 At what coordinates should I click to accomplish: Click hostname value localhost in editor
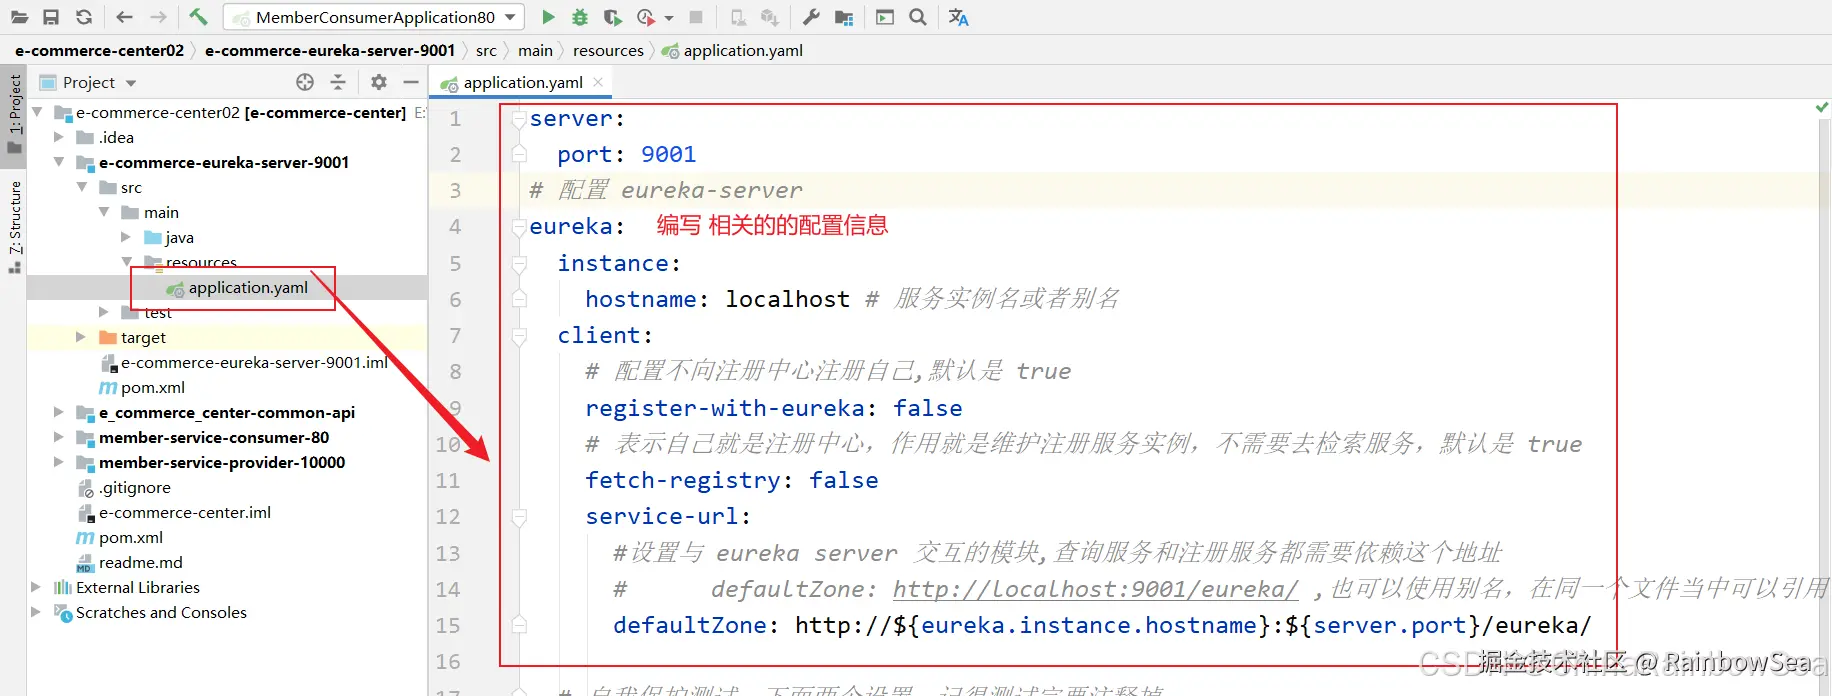787,299
